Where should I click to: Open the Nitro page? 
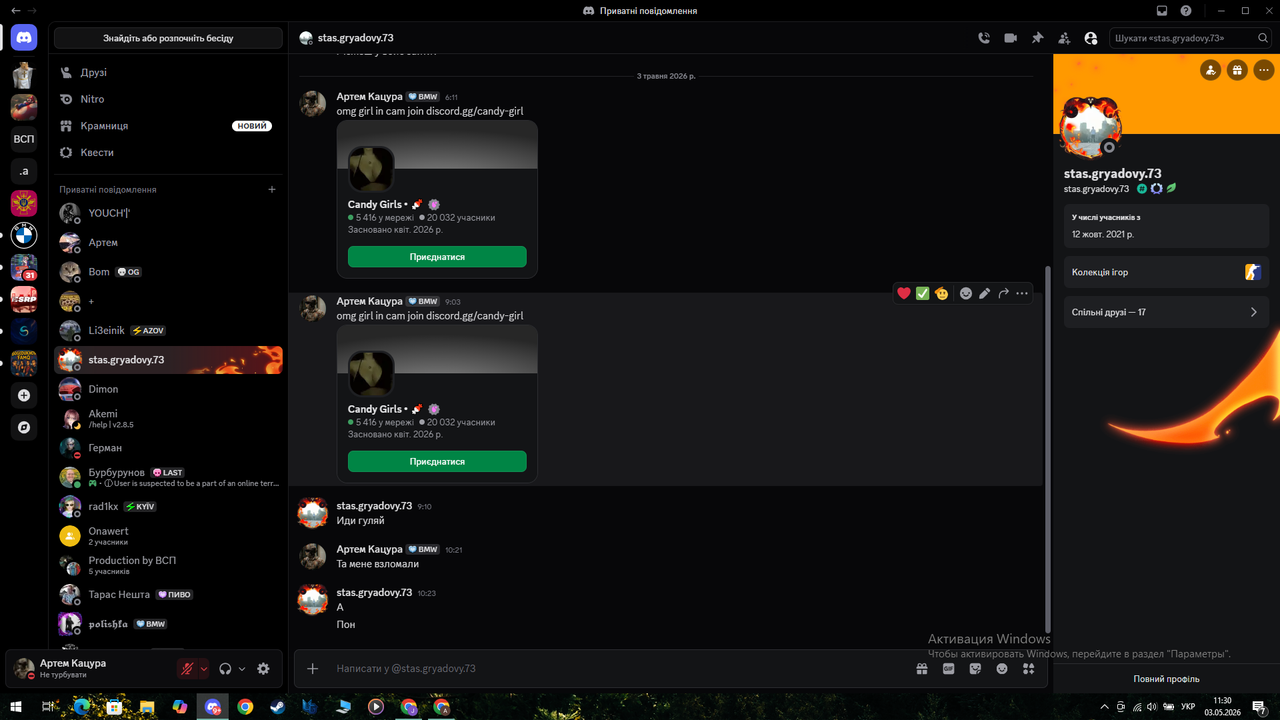coord(168,99)
